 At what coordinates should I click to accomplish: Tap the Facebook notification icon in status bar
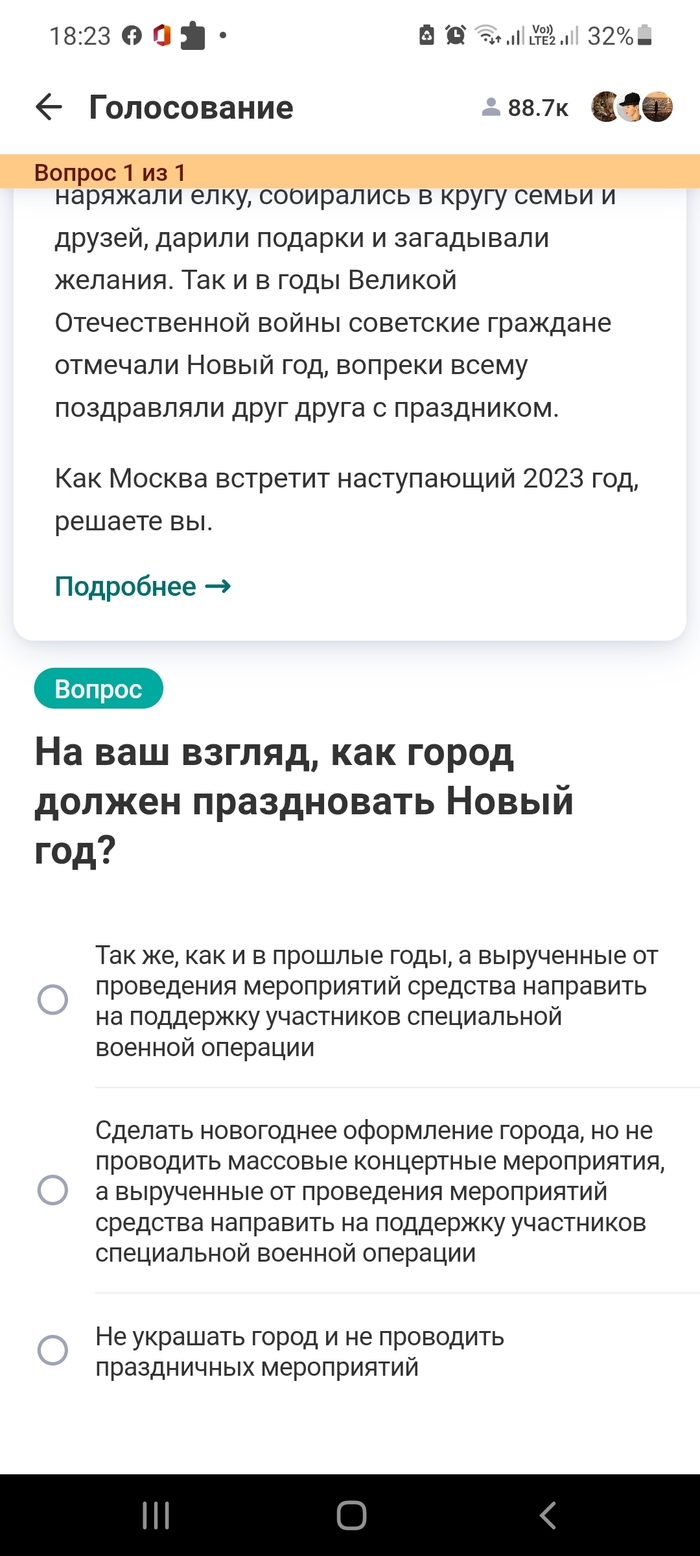tap(131, 36)
